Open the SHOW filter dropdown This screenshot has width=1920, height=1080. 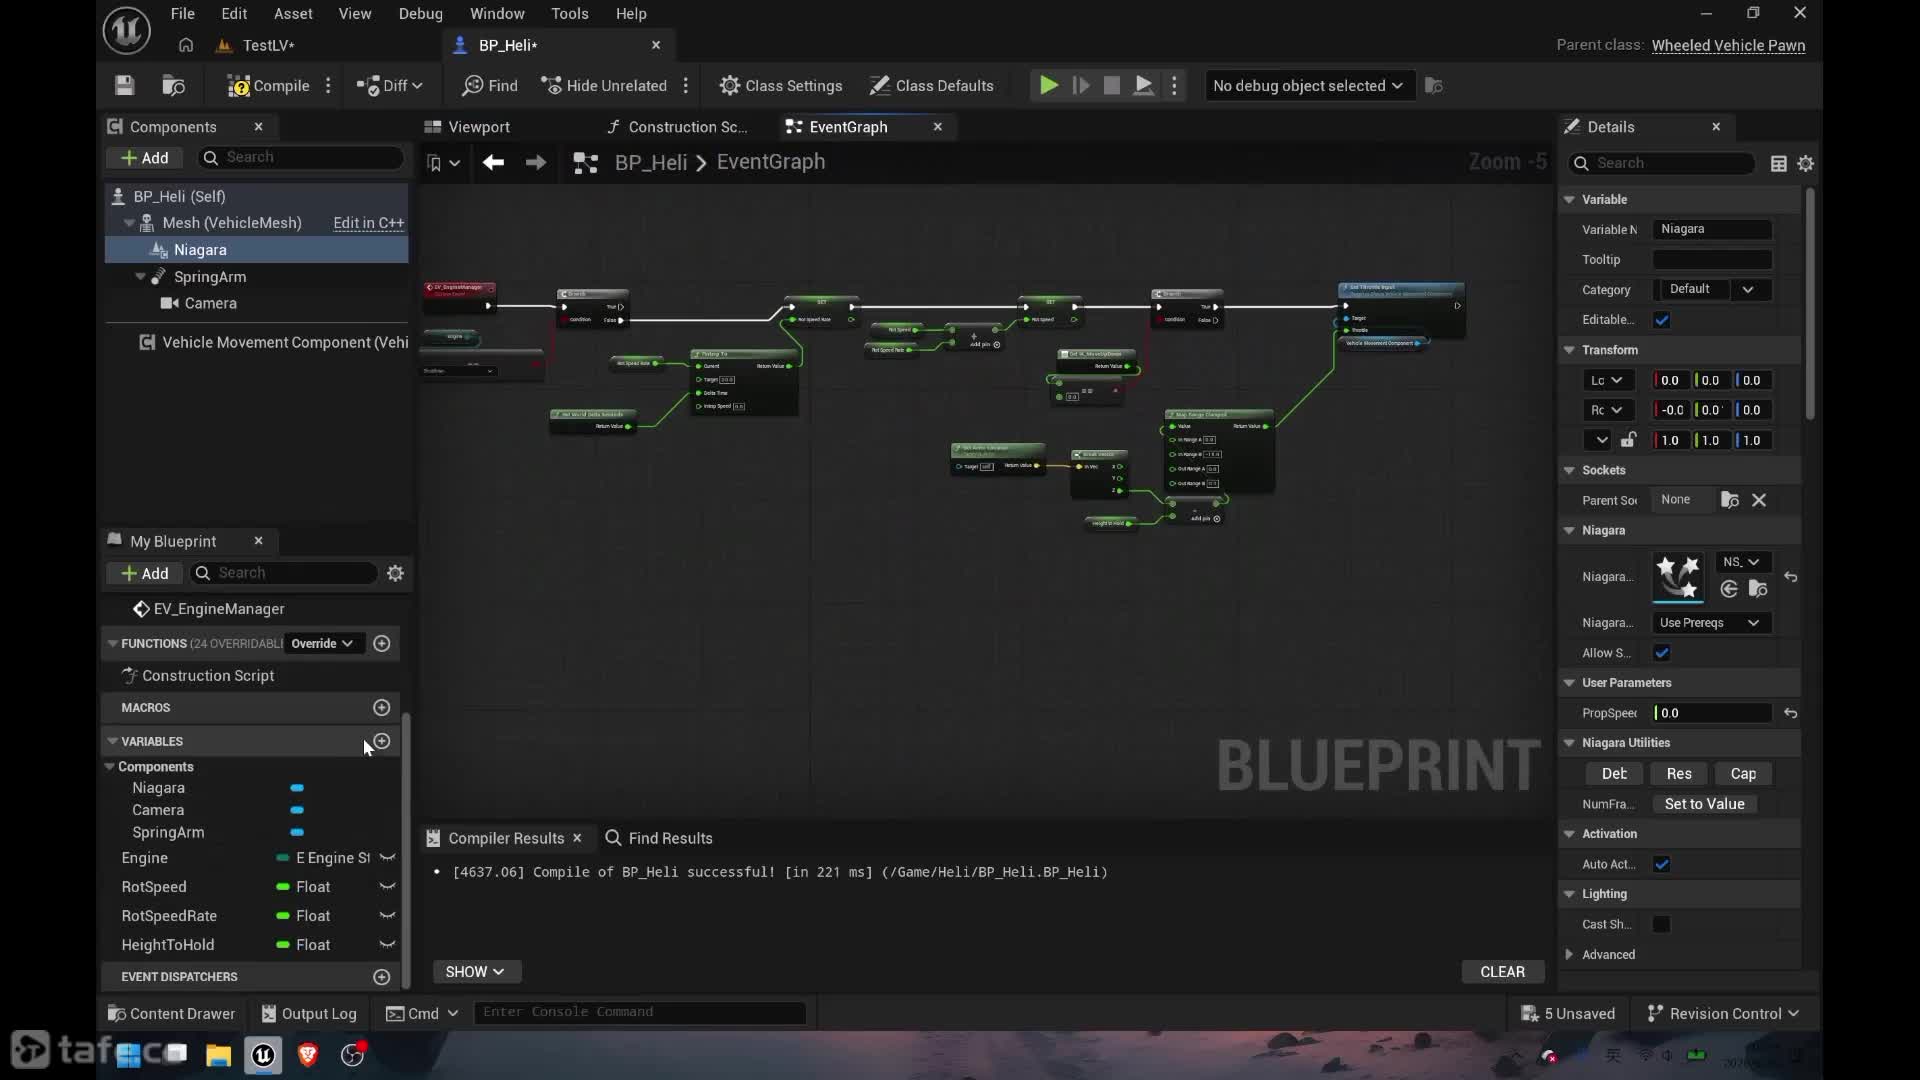[x=475, y=972]
